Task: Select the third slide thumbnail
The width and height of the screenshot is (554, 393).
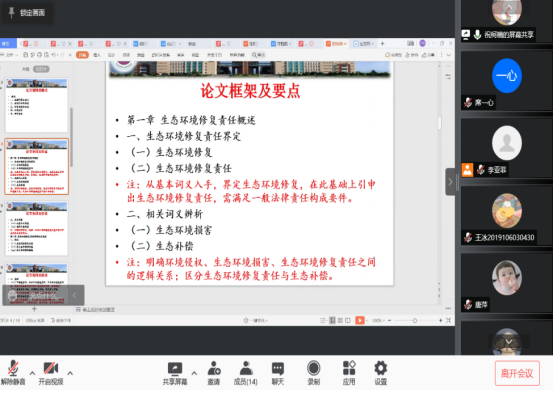Action: [37, 228]
